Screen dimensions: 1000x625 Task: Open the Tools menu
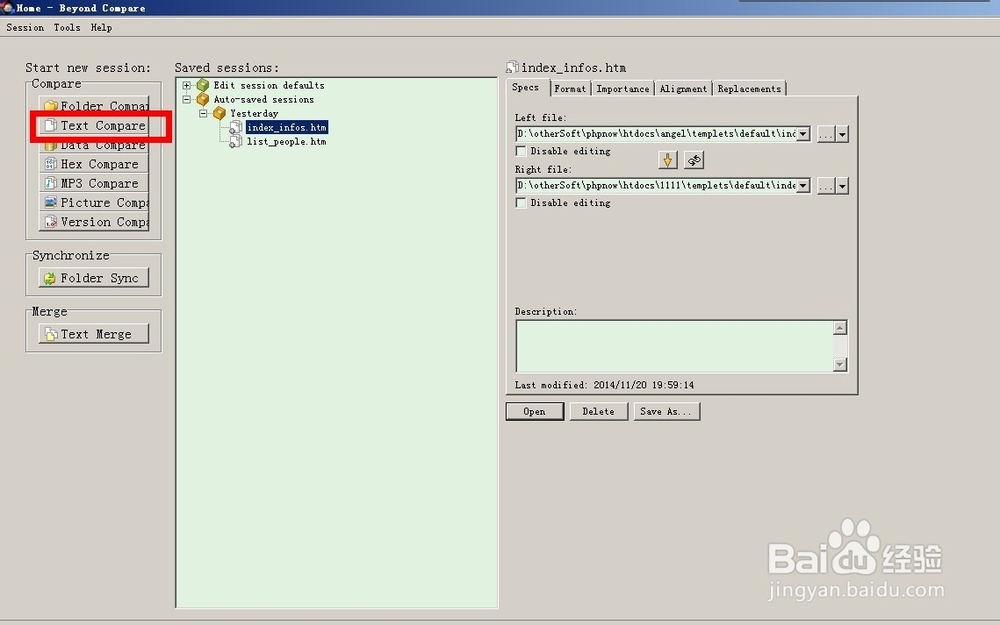click(67, 27)
